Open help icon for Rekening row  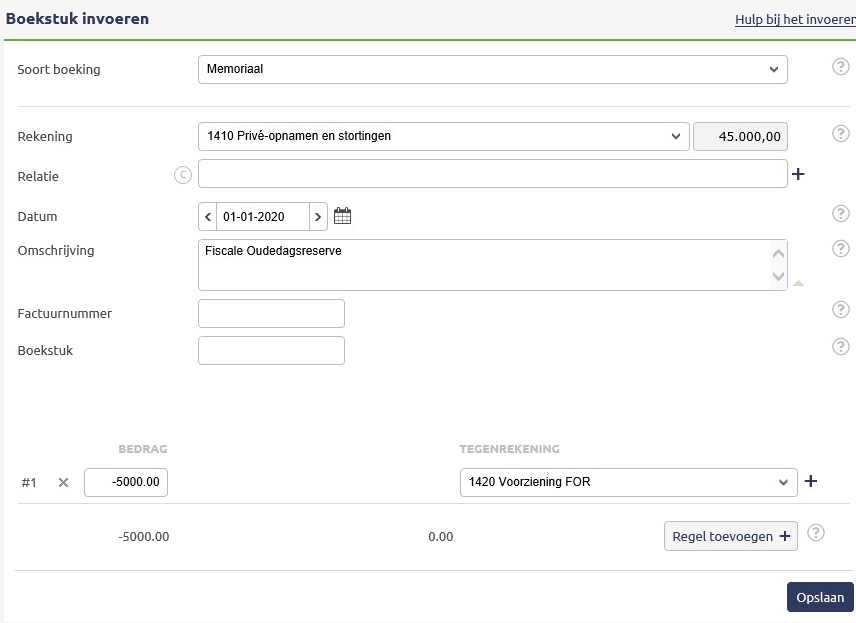pos(841,134)
